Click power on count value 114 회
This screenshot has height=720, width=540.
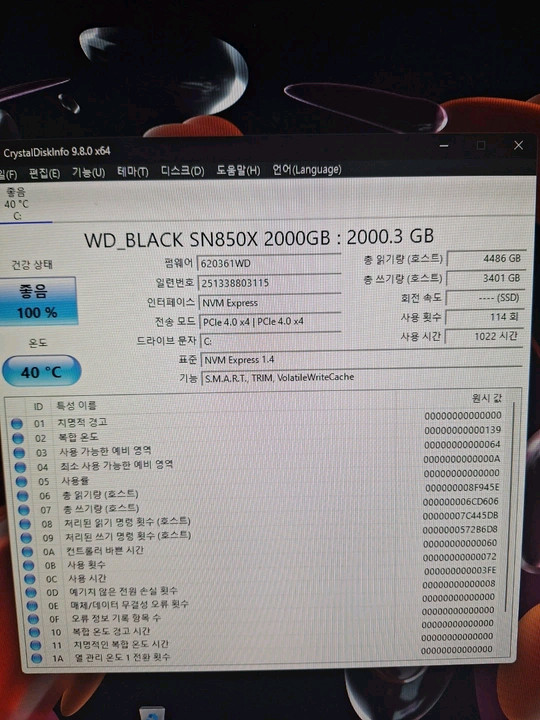pyautogui.click(x=484, y=317)
